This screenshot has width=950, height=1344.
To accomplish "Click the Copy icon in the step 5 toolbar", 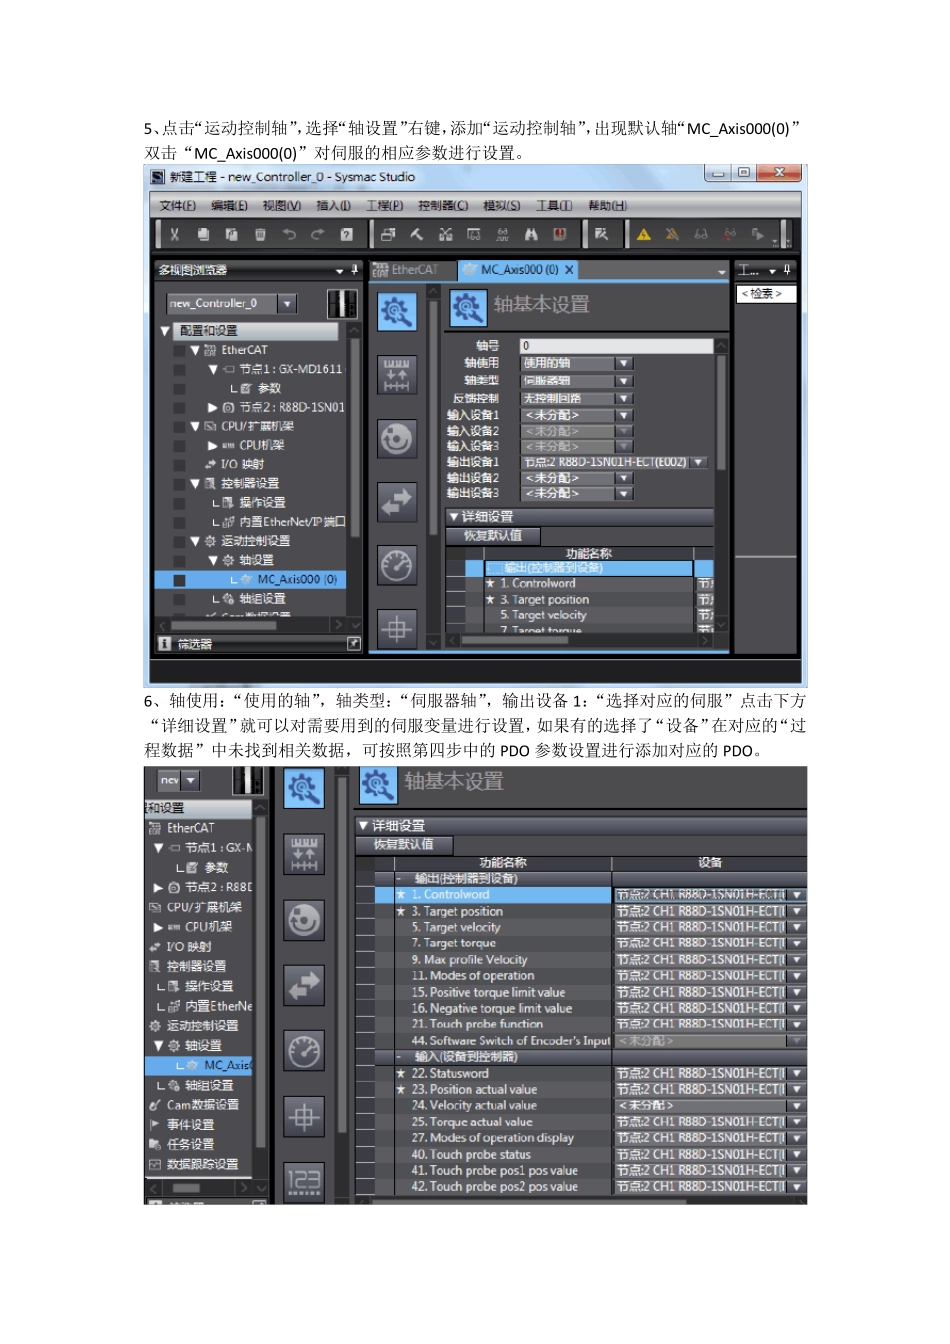I will point(203,234).
